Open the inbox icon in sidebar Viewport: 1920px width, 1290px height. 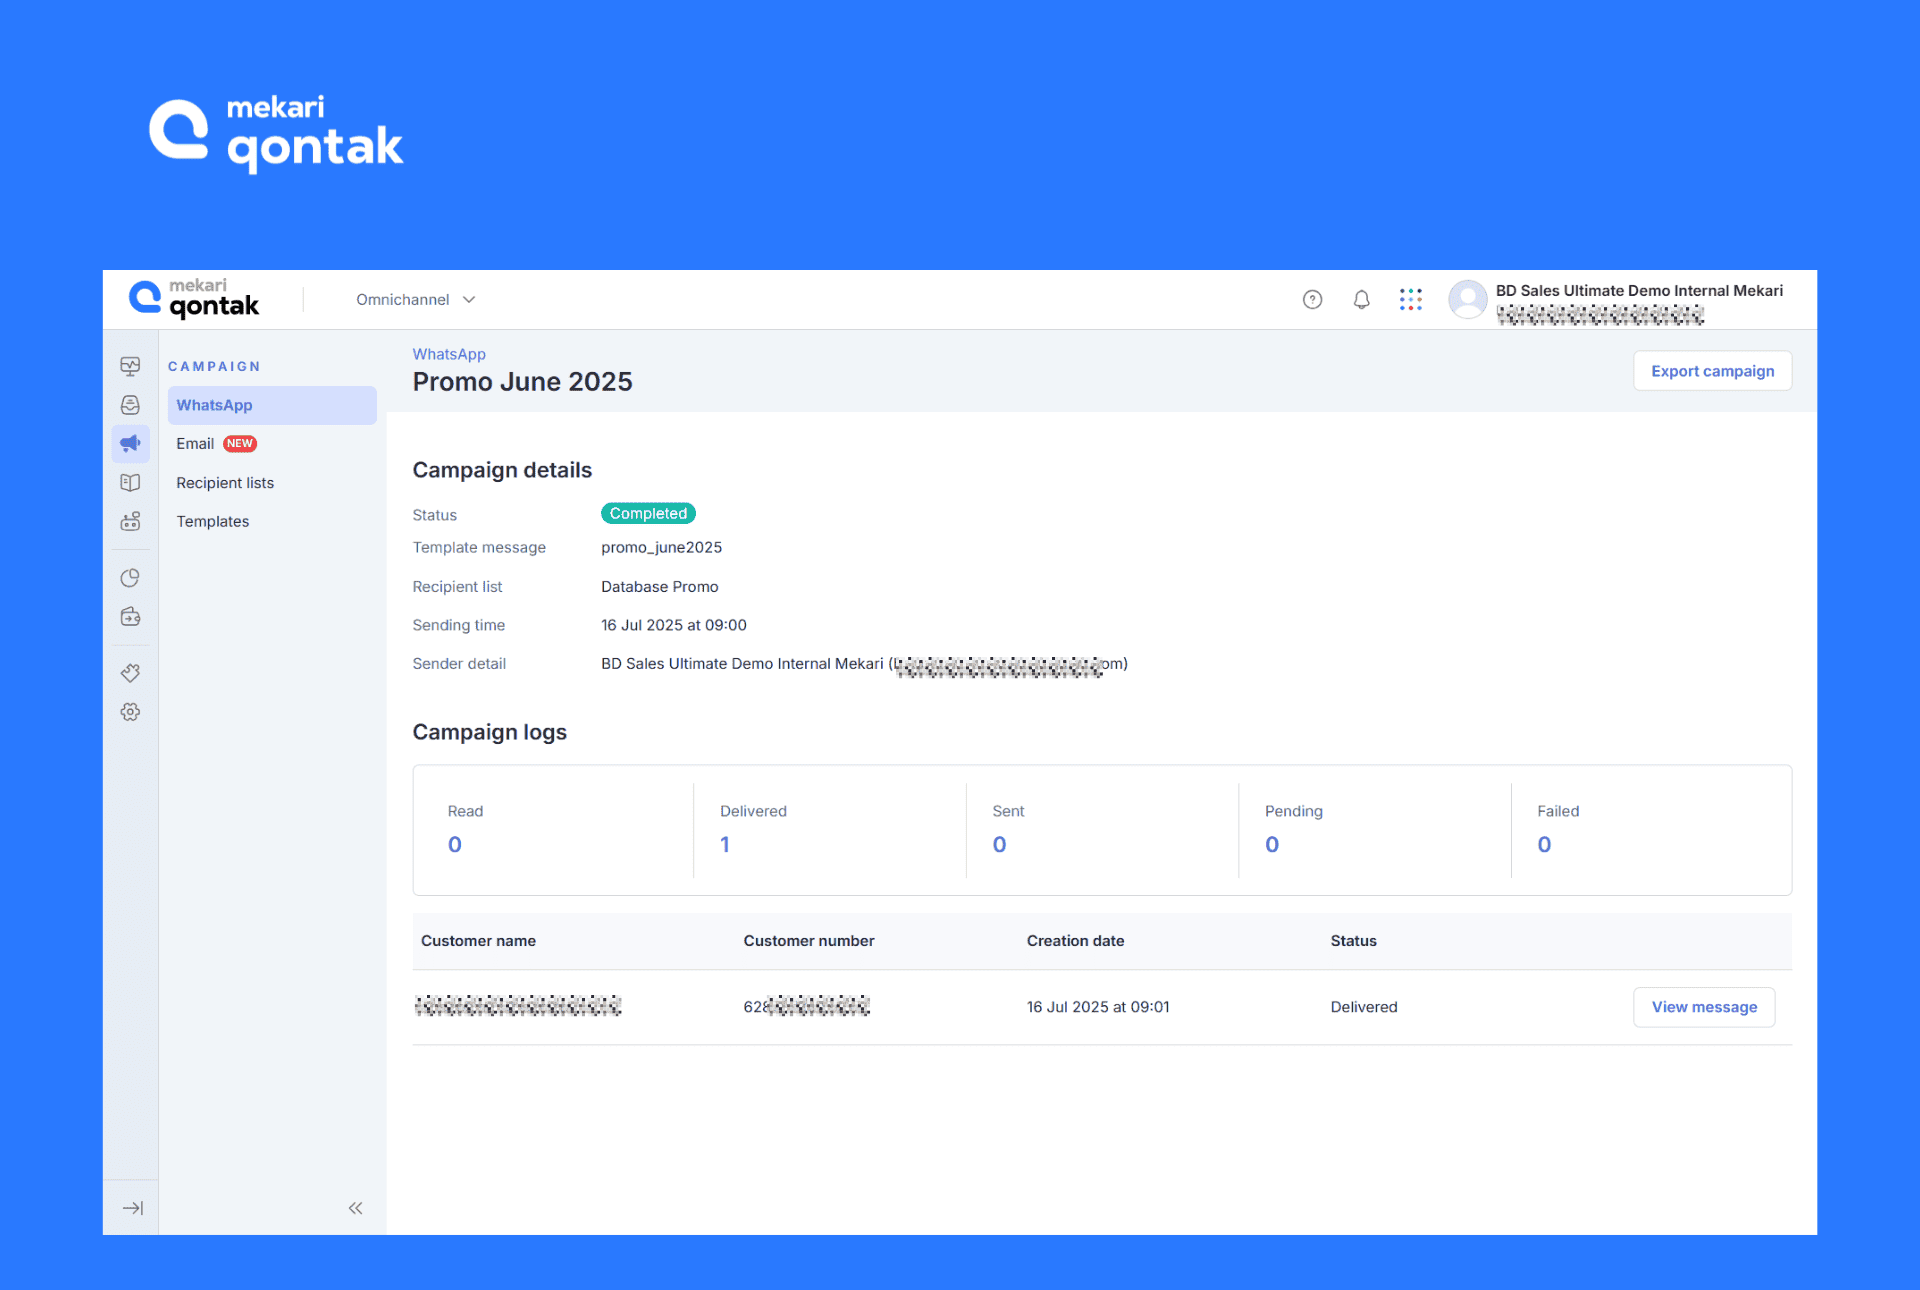[130, 405]
